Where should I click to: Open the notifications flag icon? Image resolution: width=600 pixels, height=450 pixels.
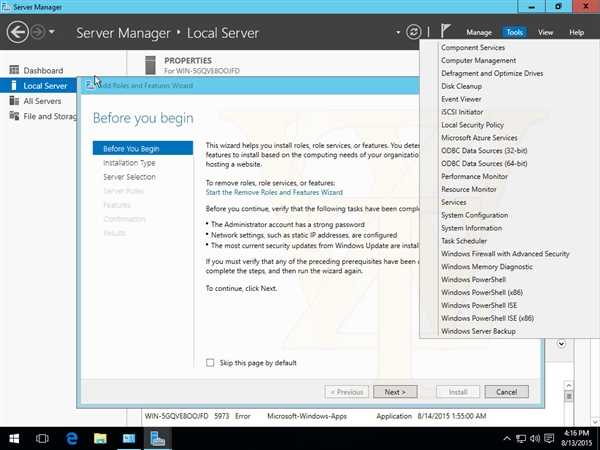pos(445,31)
